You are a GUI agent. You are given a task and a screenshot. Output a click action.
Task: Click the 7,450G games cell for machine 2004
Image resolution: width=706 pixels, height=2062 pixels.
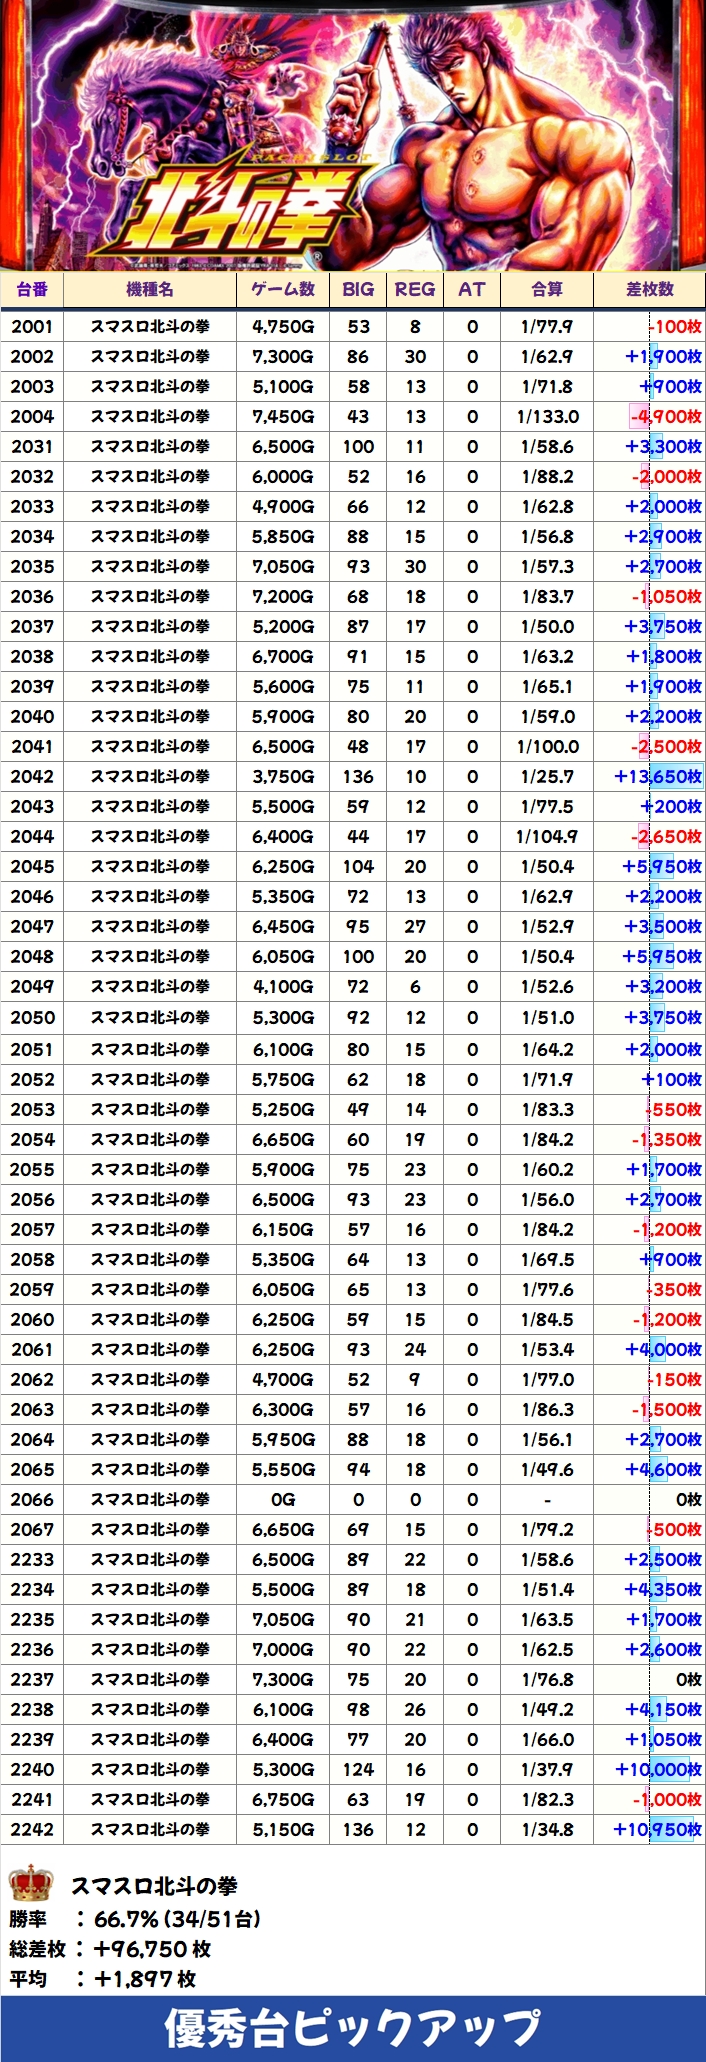point(283,416)
